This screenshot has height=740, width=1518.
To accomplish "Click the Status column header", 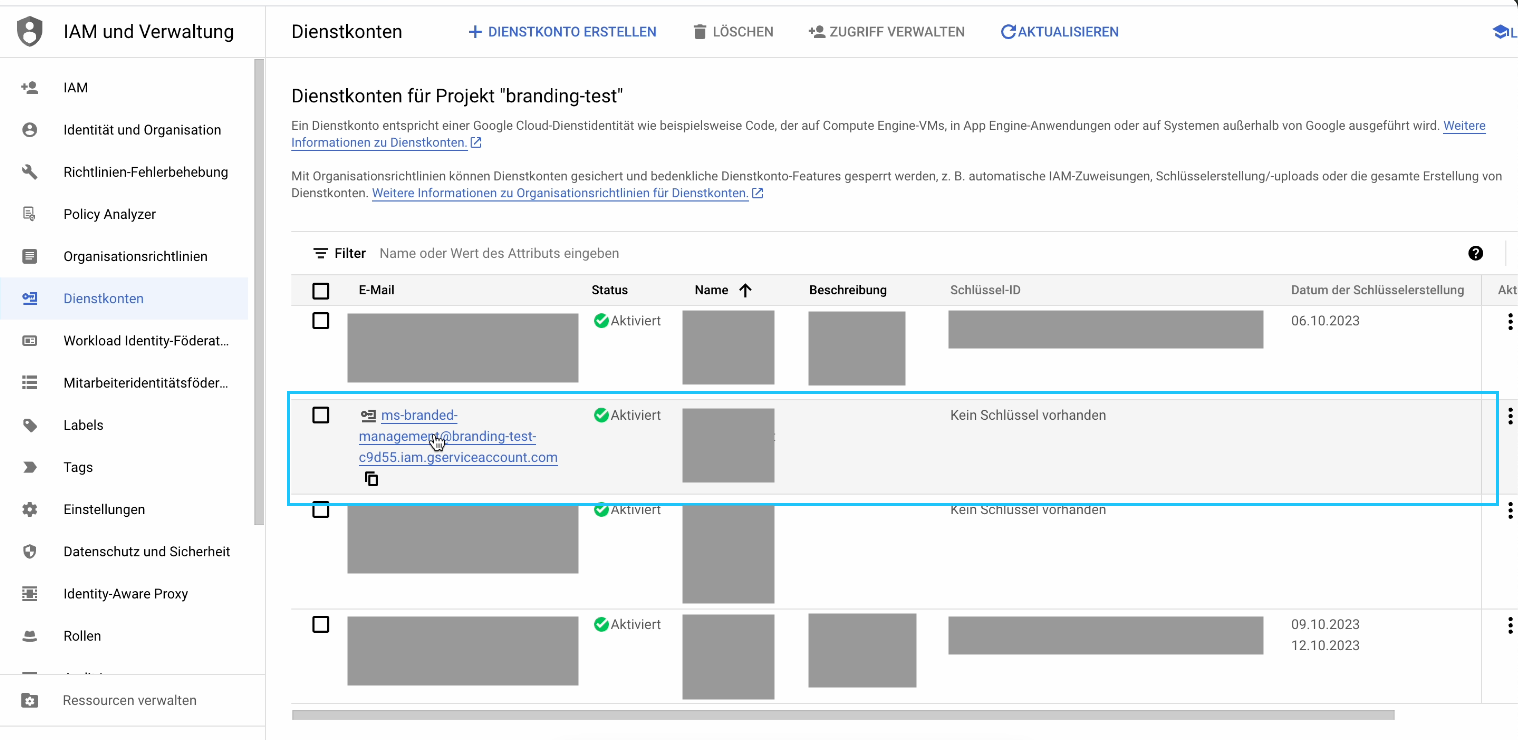I will coord(610,290).
